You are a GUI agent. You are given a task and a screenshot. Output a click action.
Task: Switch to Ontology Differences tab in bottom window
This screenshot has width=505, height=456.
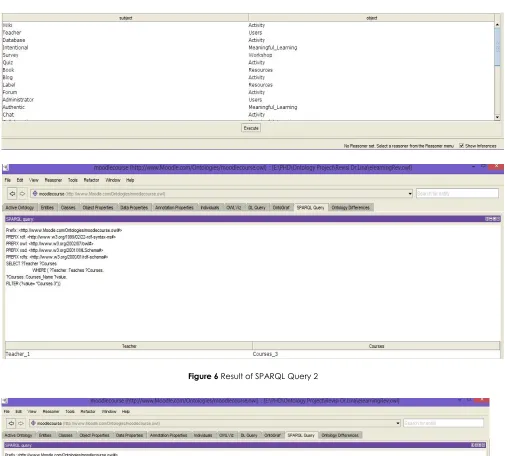tap(340, 435)
